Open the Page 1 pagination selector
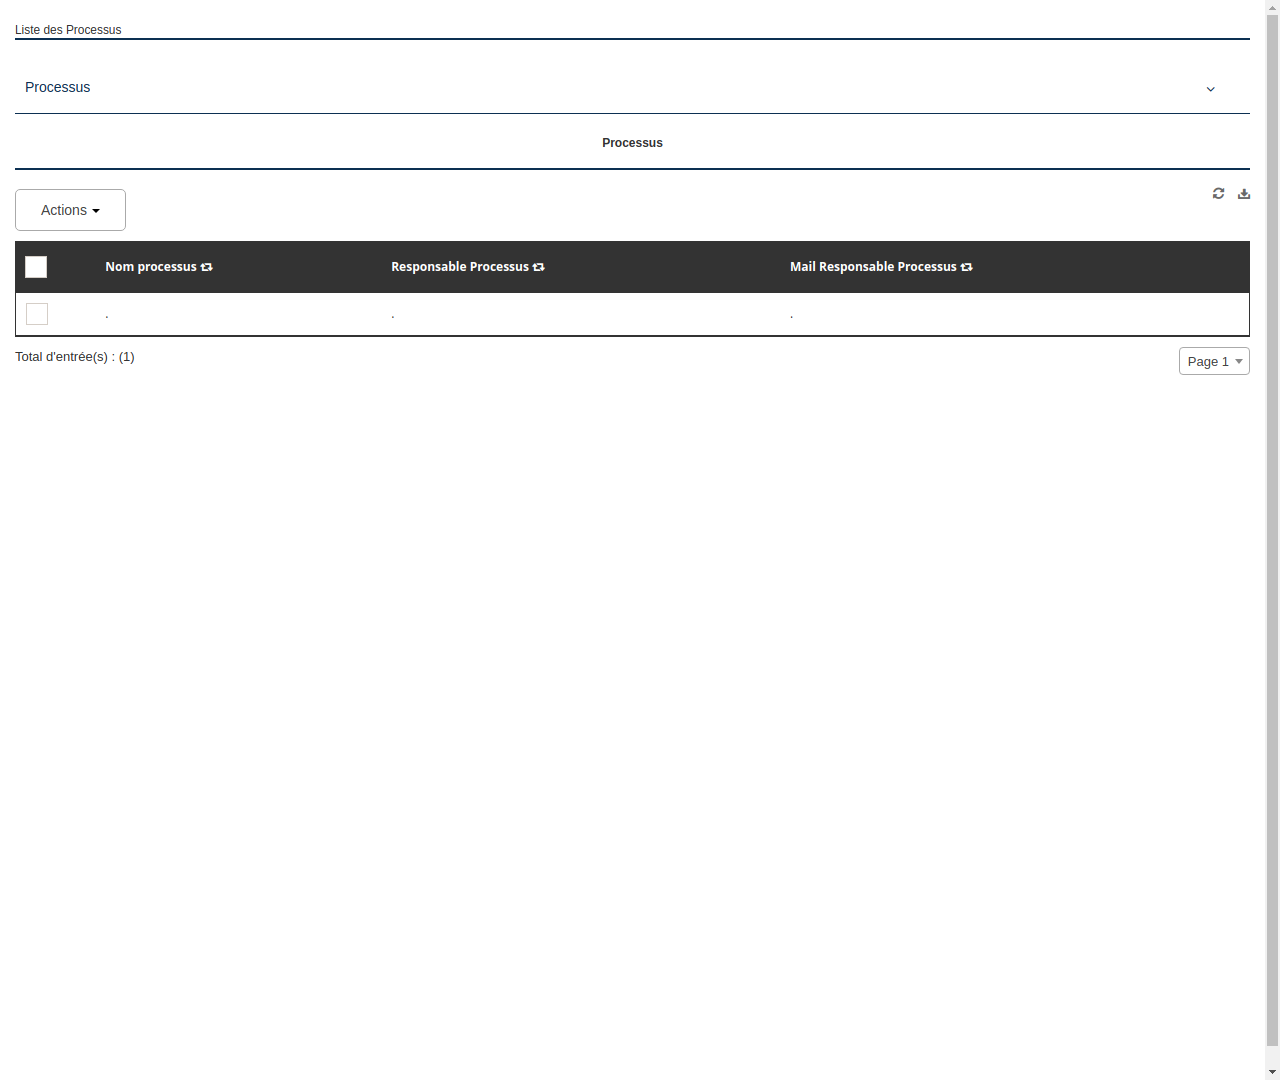The width and height of the screenshot is (1280, 1080). click(1214, 361)
